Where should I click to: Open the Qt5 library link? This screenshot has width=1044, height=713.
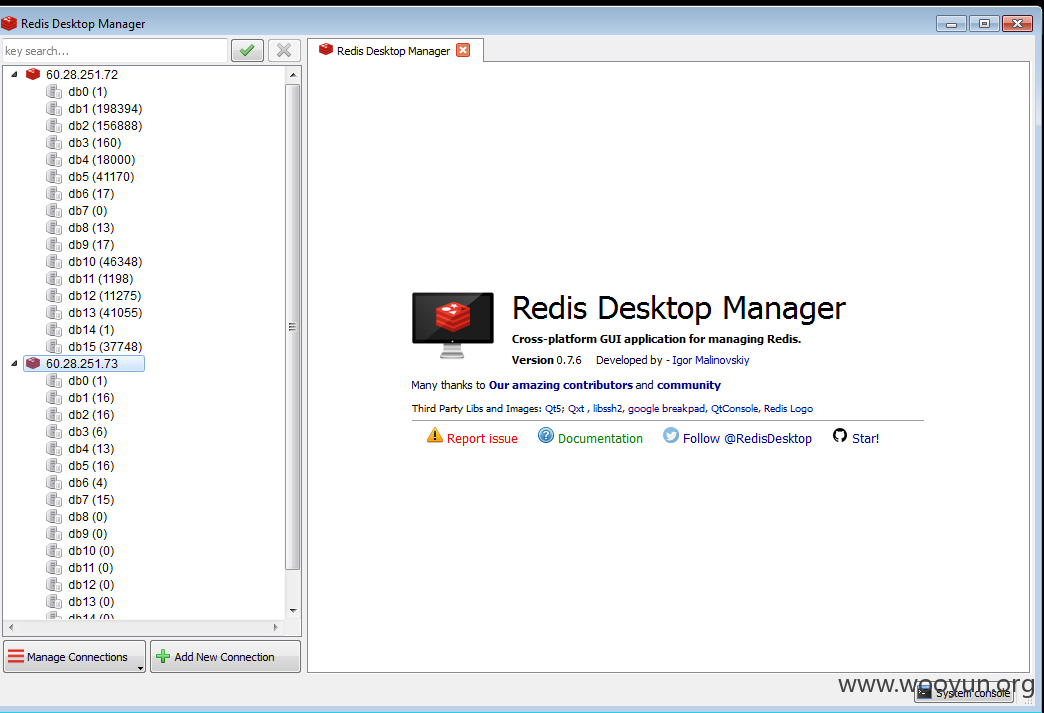[x=553, y=408]
